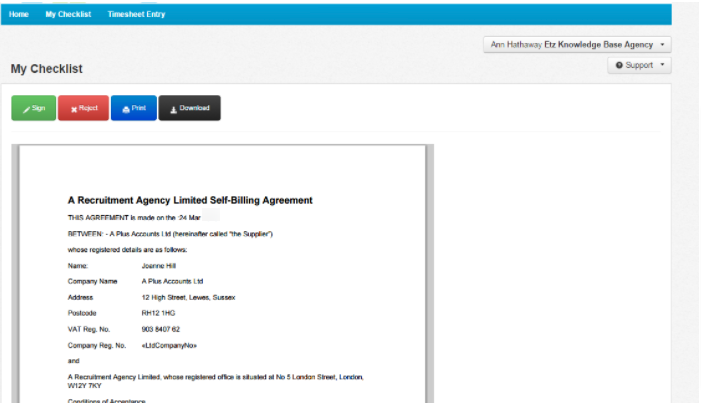Screen dimensions: 701x407
Task: Click the 'VAT Reg. No.' label
Action: click(x=89, y=329)
